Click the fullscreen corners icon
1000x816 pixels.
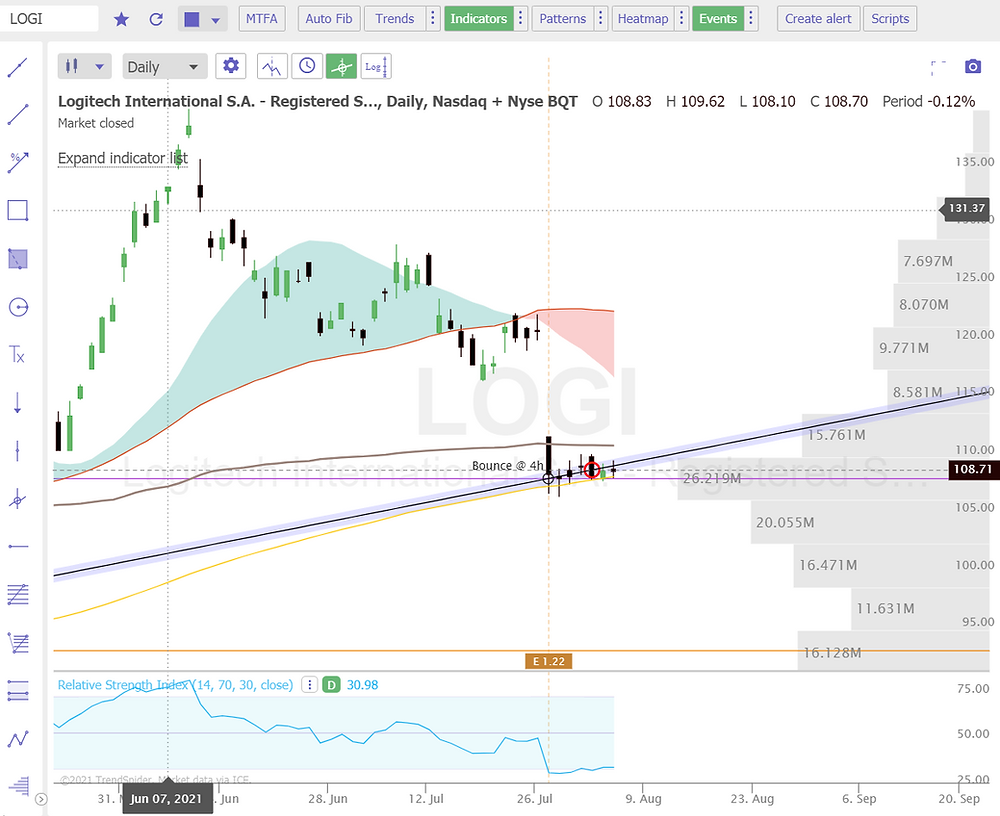coord(938,67)
